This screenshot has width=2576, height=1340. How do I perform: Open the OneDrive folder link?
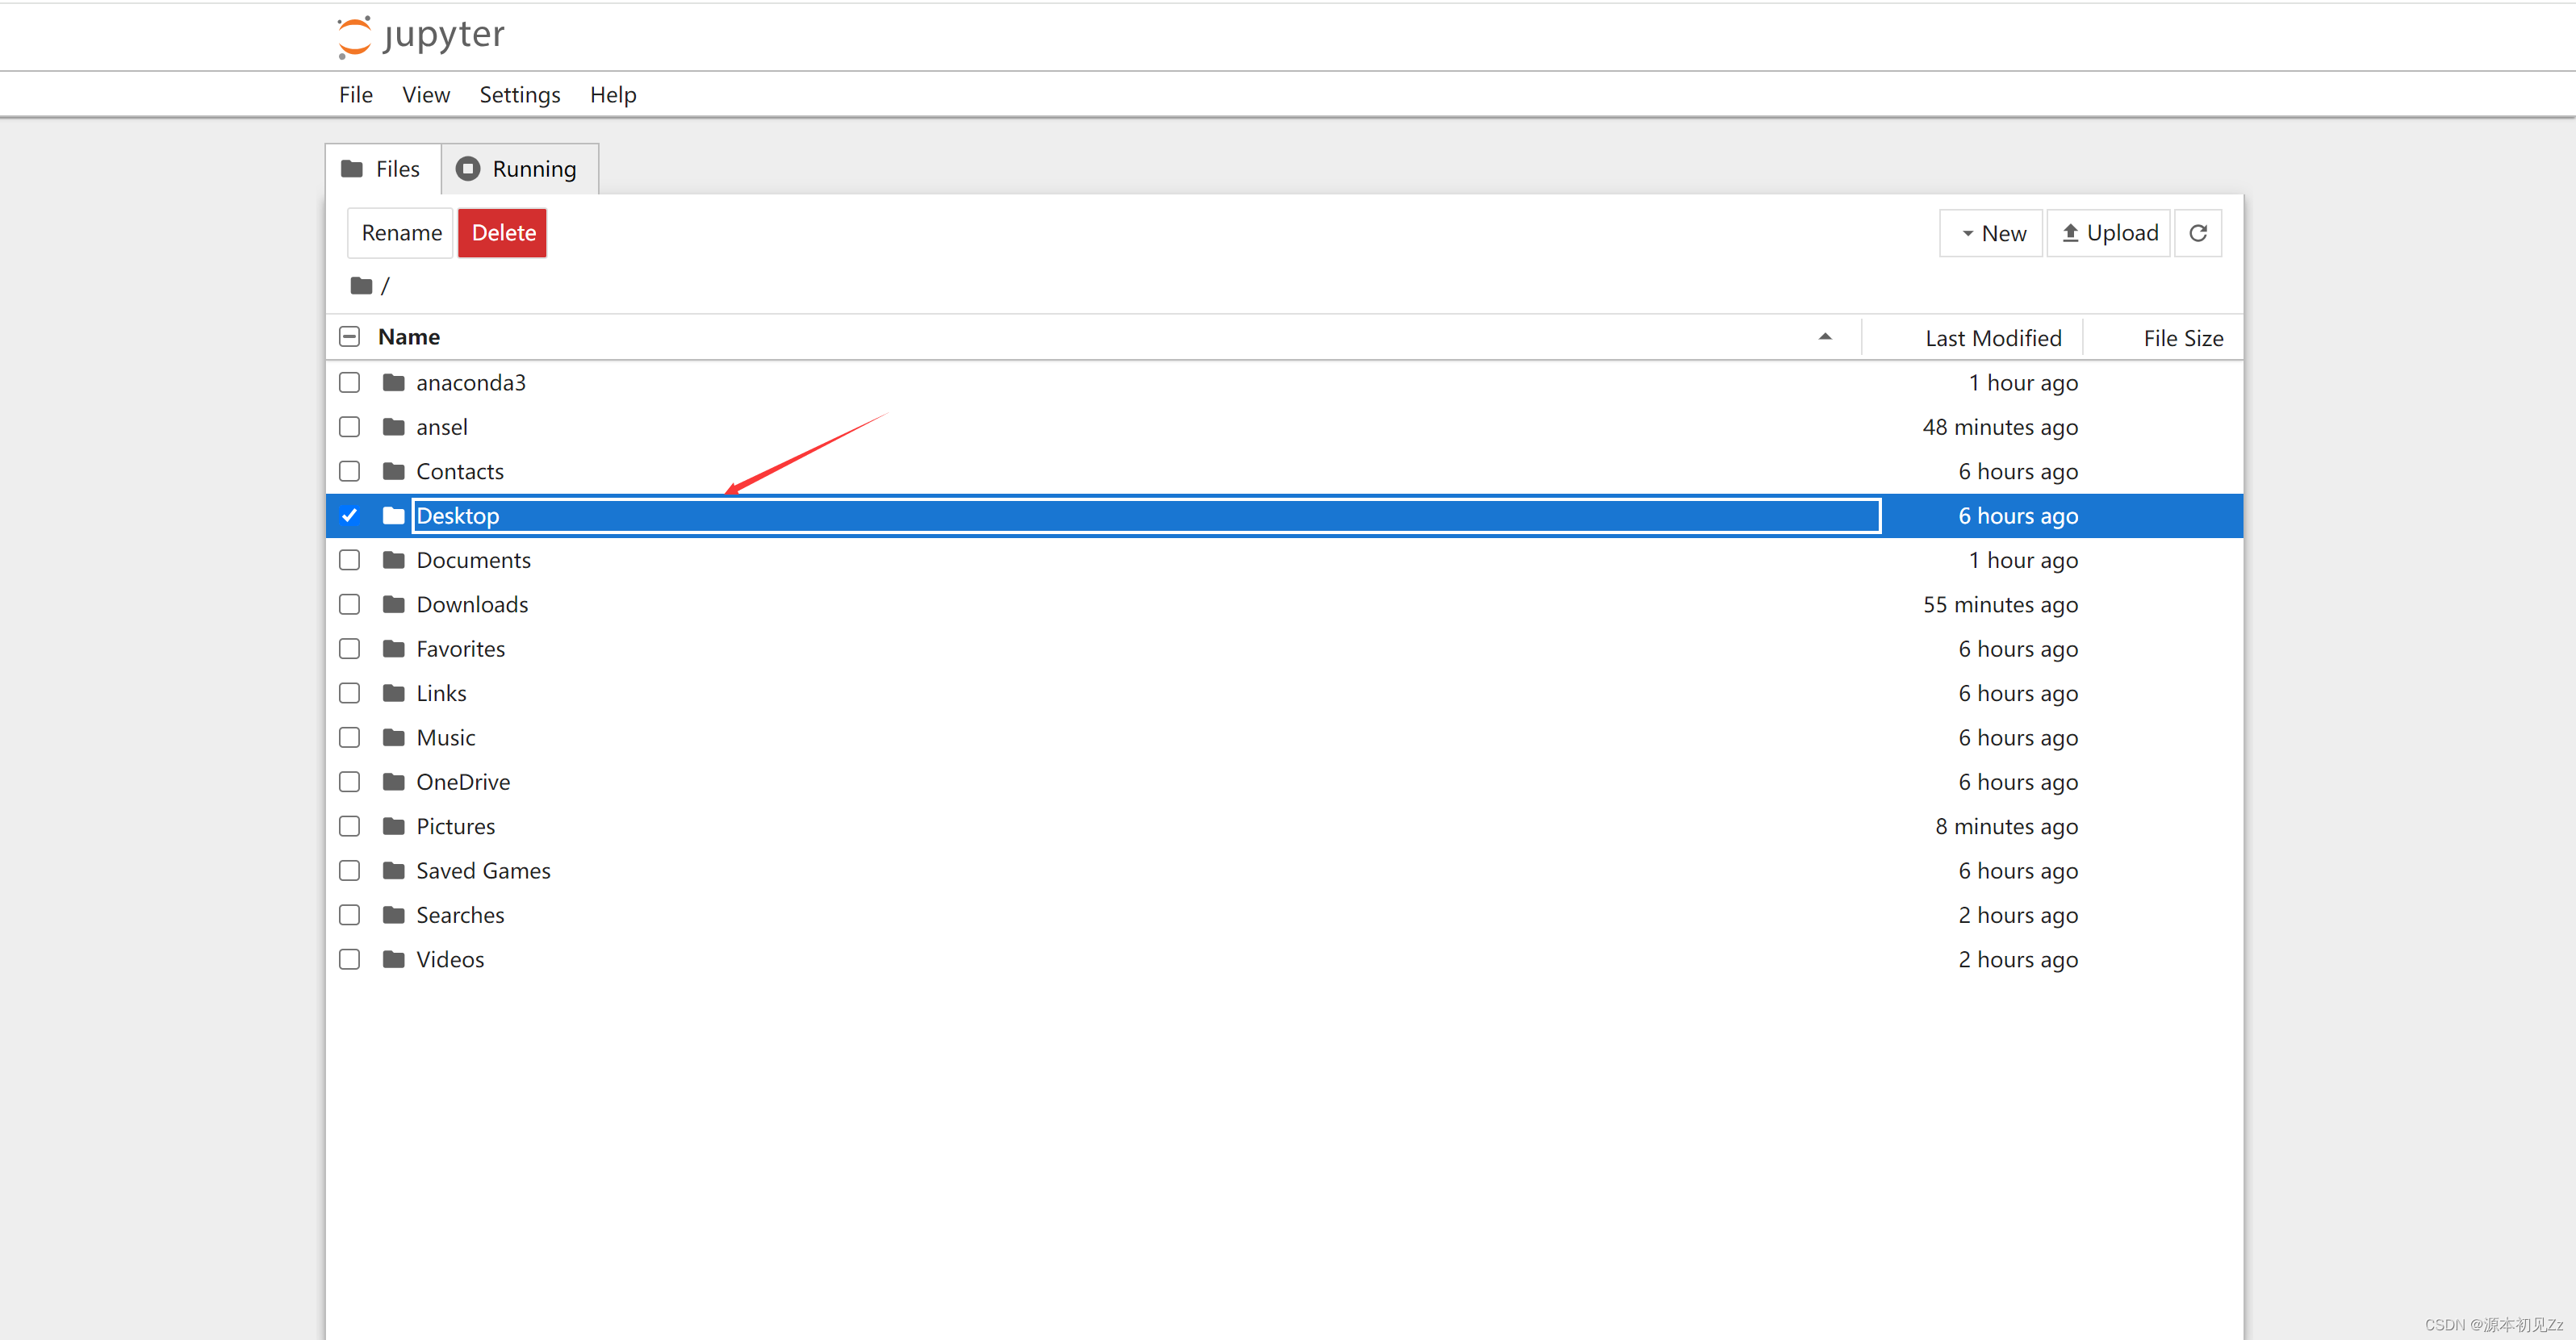coord(463,782)
